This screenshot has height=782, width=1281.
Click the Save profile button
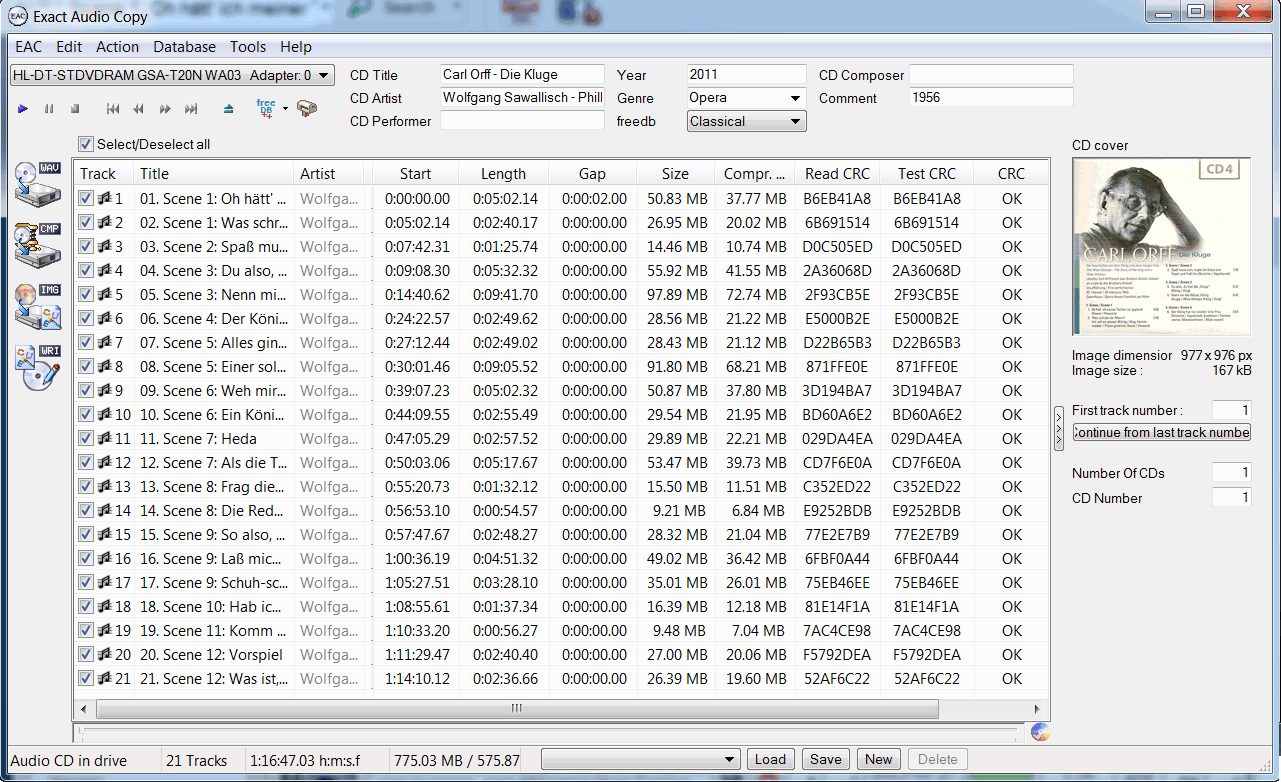click(825, 759)
